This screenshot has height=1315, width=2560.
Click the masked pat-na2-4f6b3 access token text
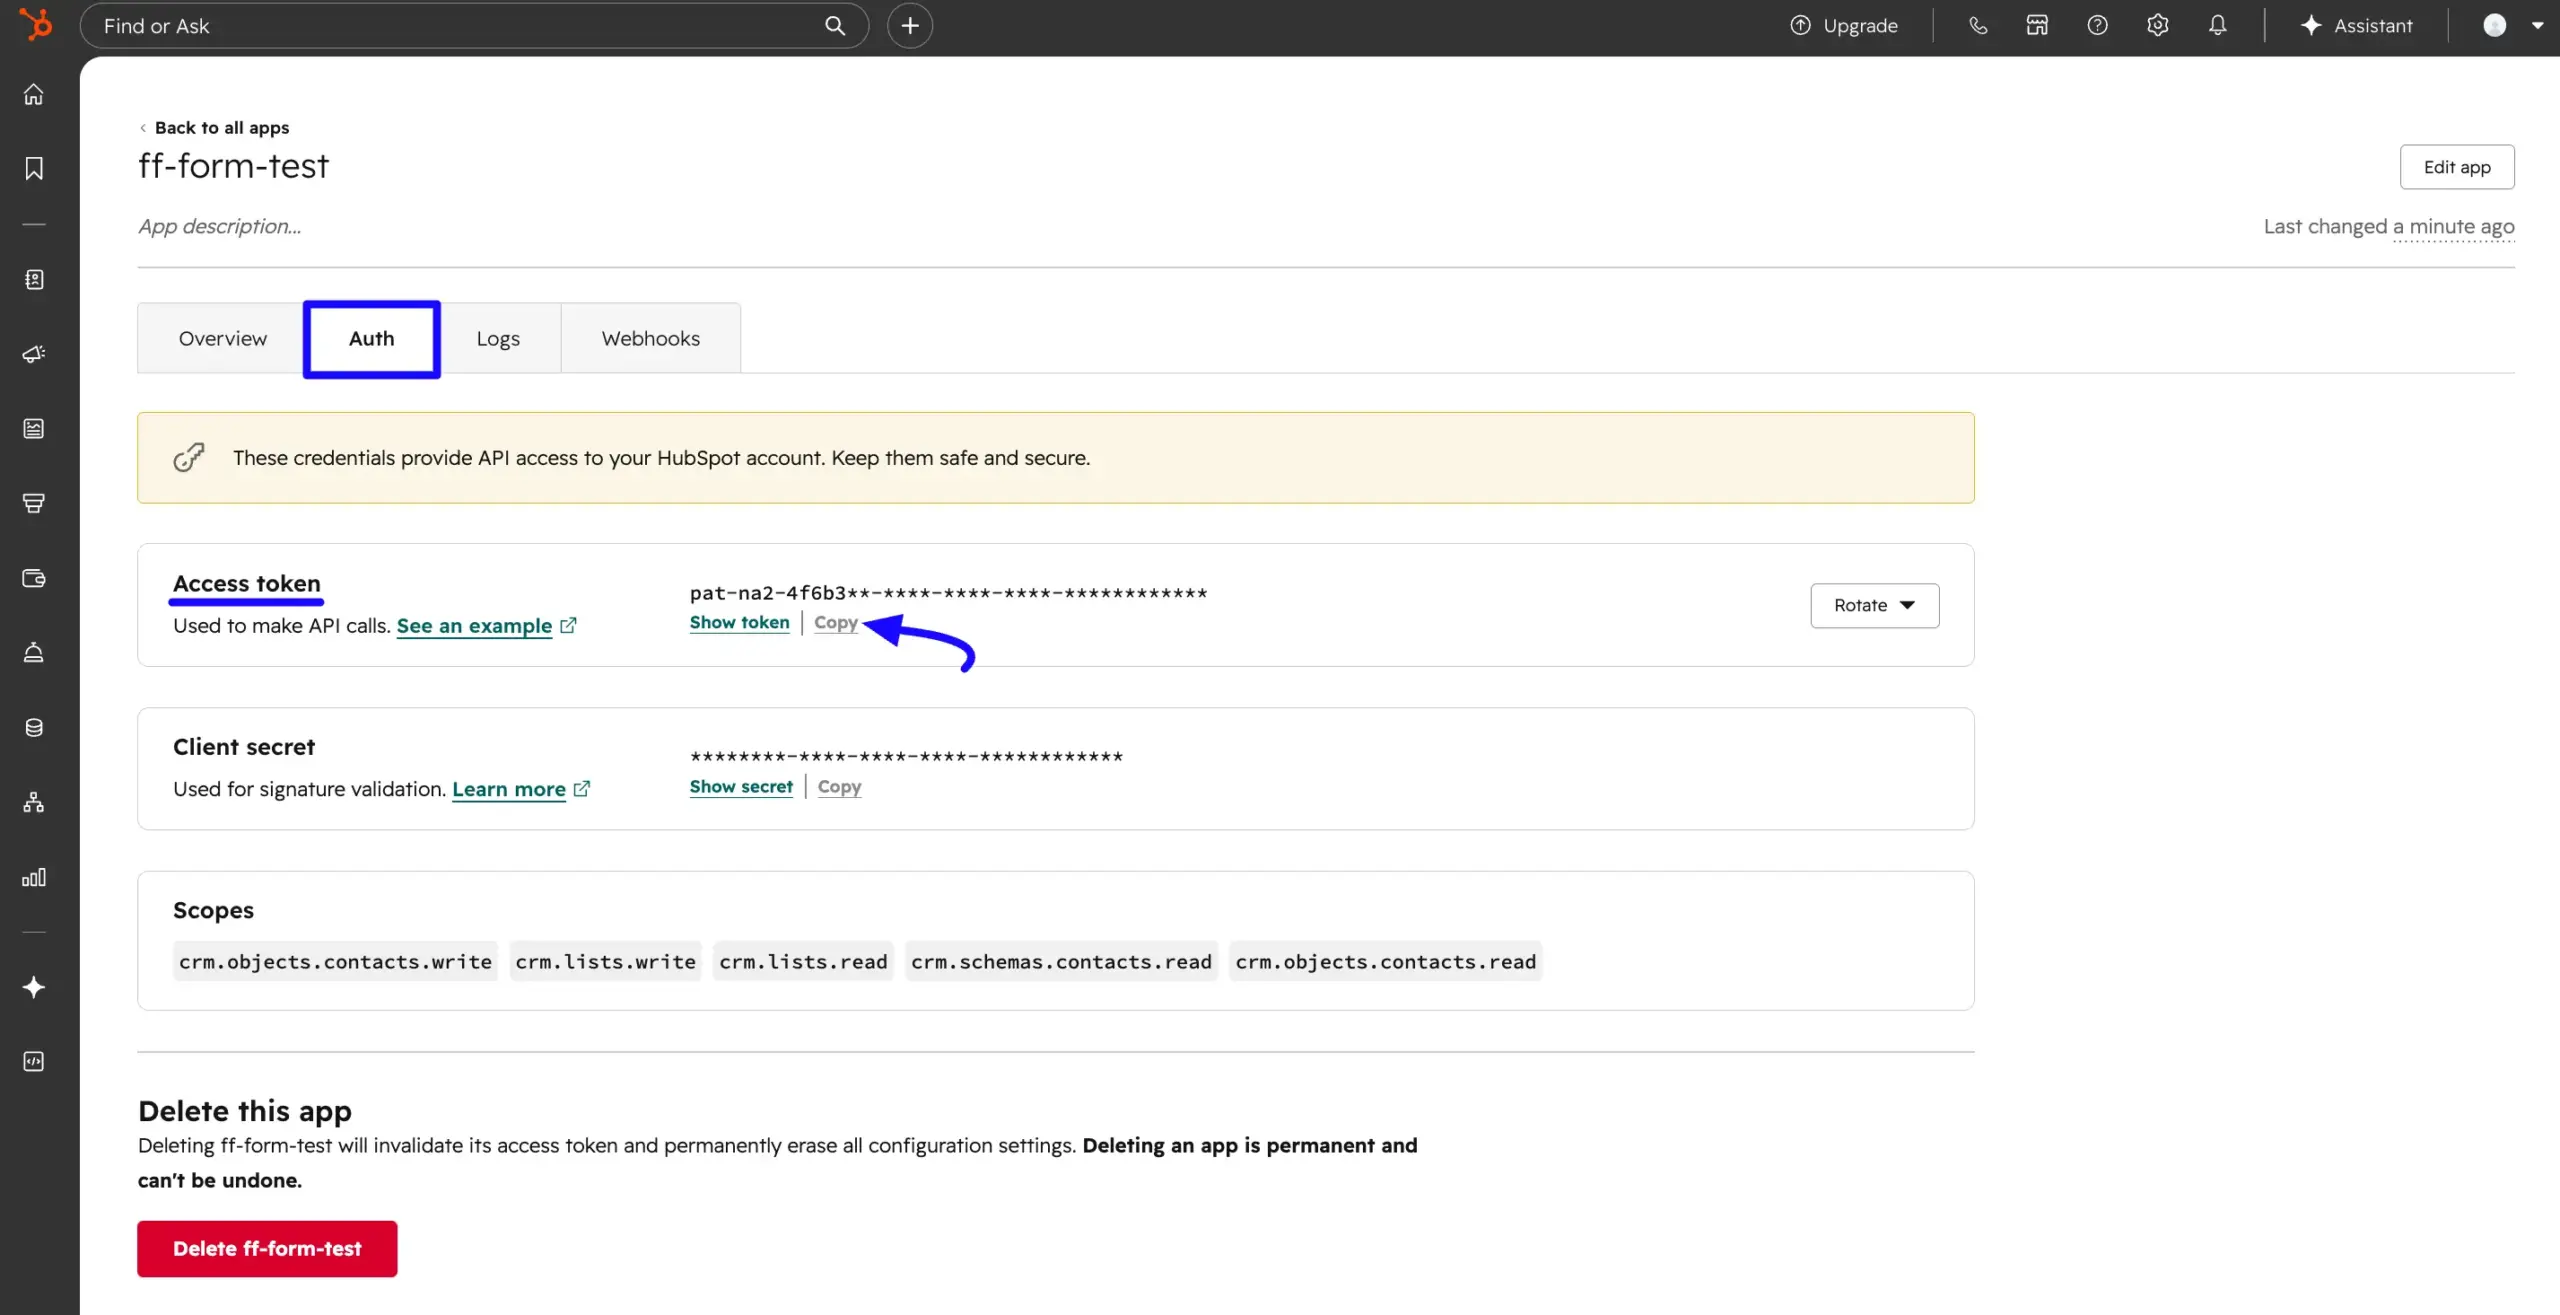[x=948, y=592]
